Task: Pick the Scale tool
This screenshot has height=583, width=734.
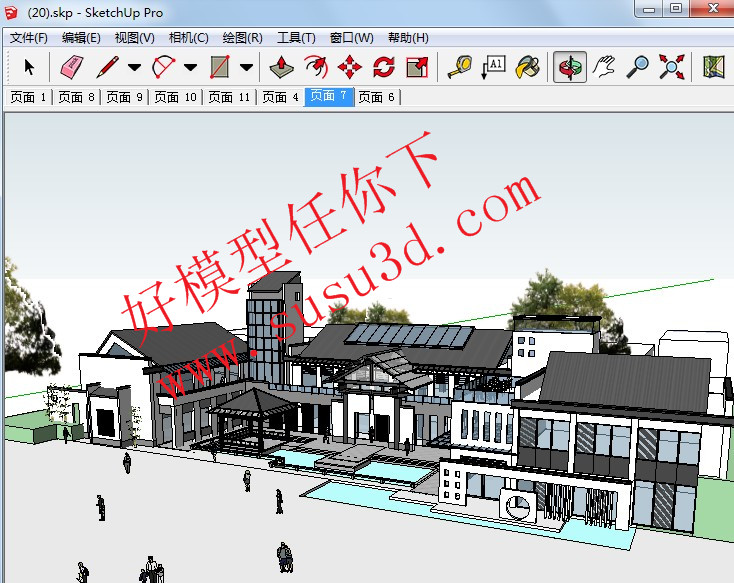Action: 417,67
